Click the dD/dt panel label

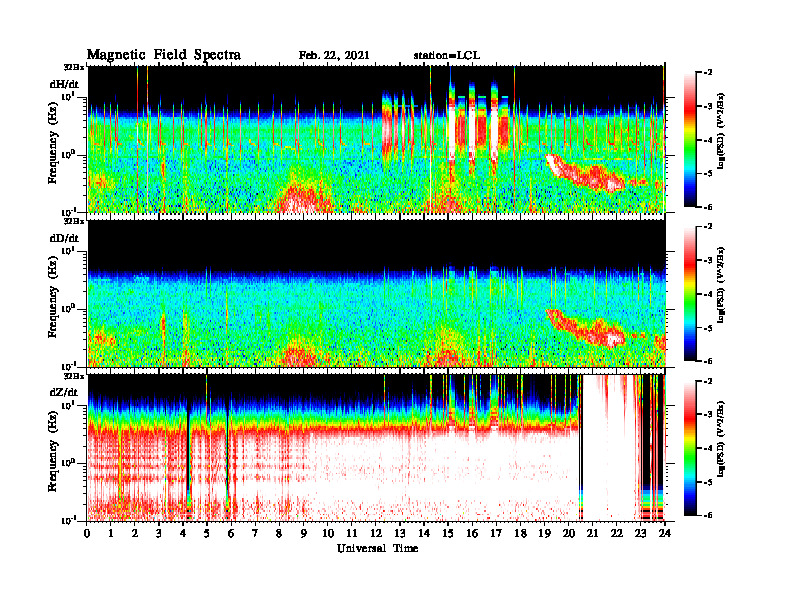(64, 238)
